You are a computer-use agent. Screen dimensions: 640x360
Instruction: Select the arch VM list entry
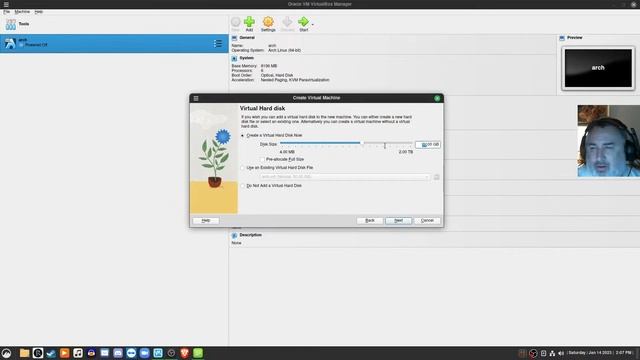[x=114, y=43]
